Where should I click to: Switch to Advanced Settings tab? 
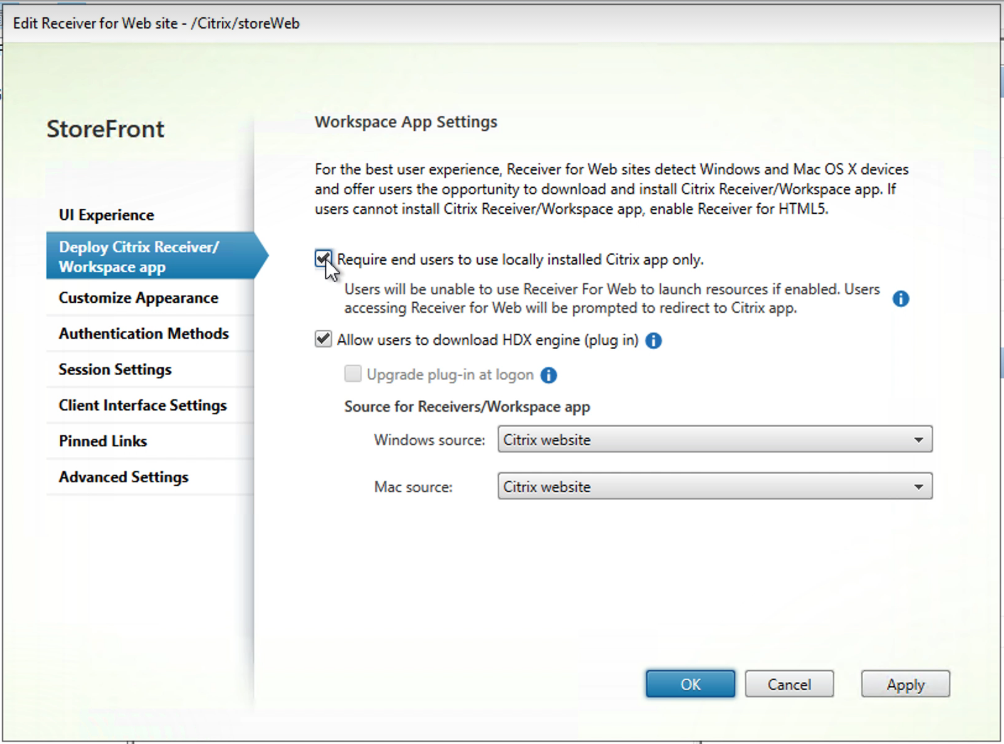click(124, 478)
